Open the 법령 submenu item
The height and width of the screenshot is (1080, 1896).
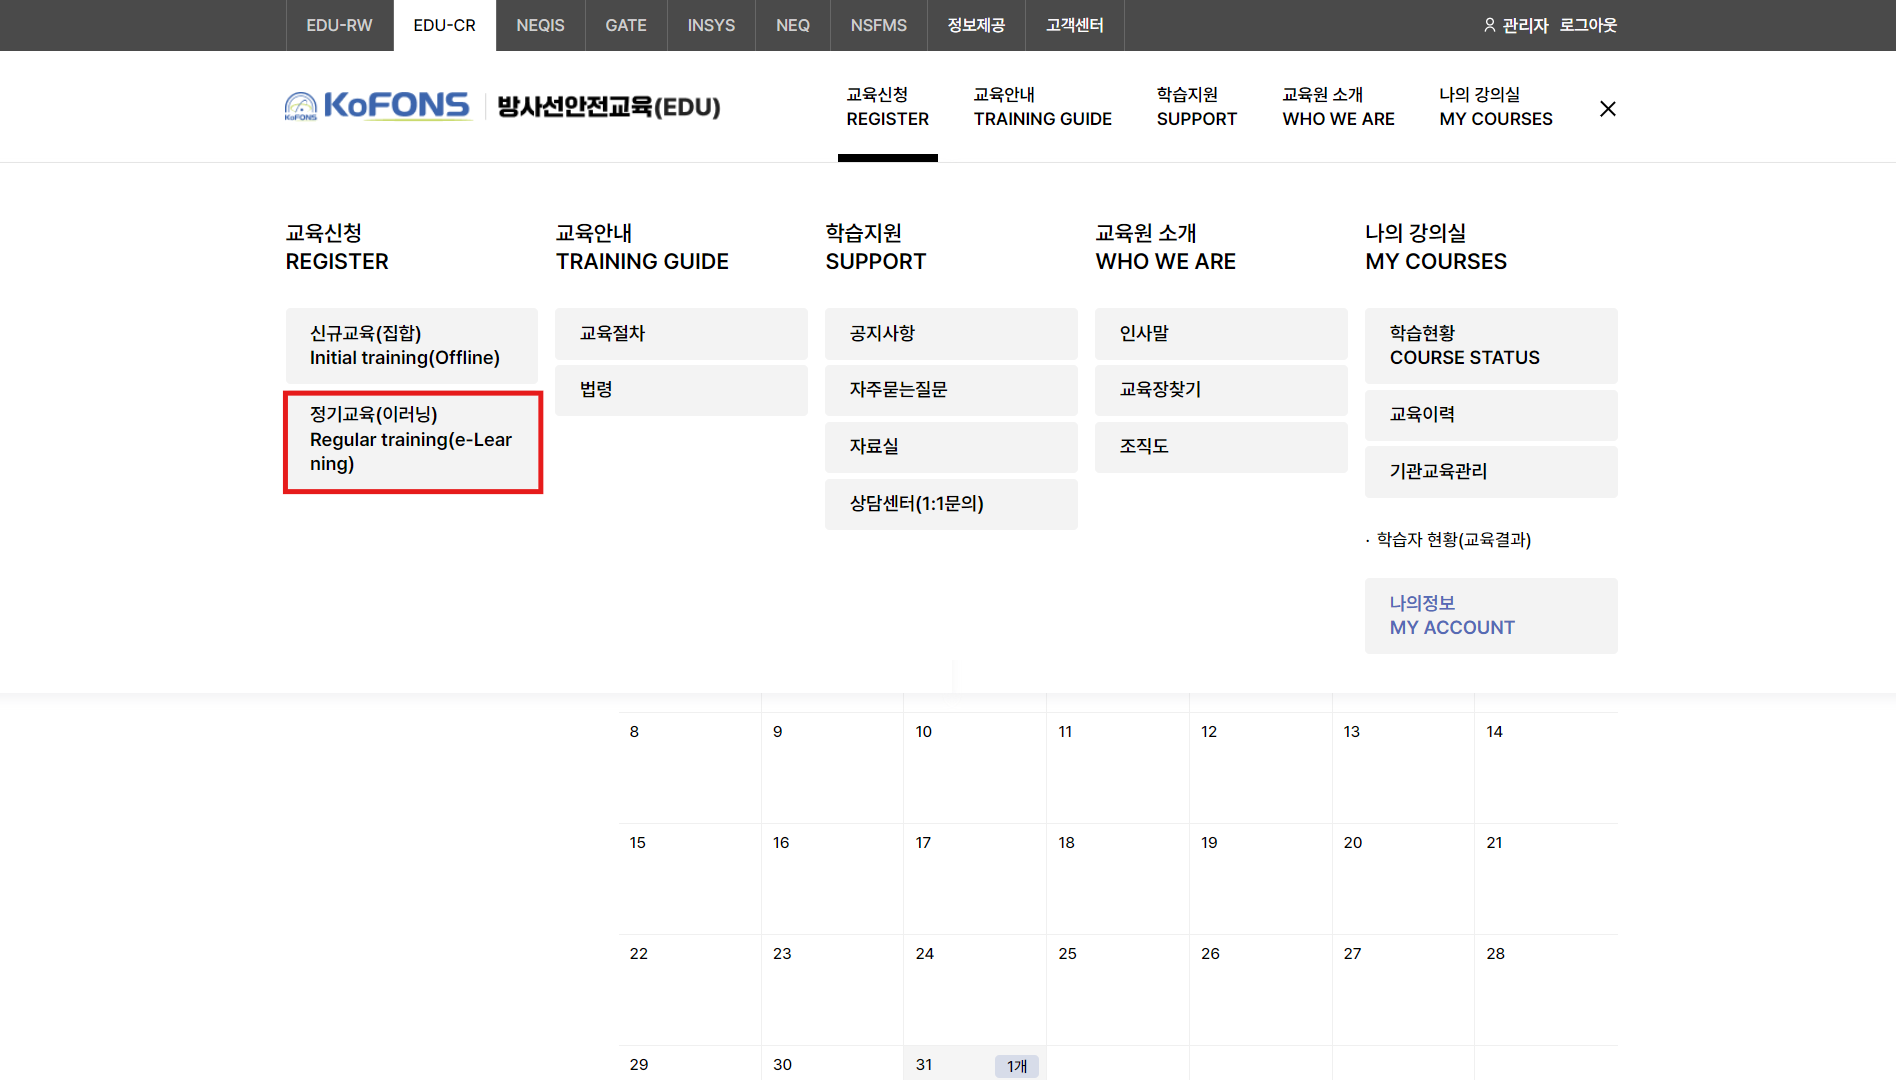(x=681, y=390)
